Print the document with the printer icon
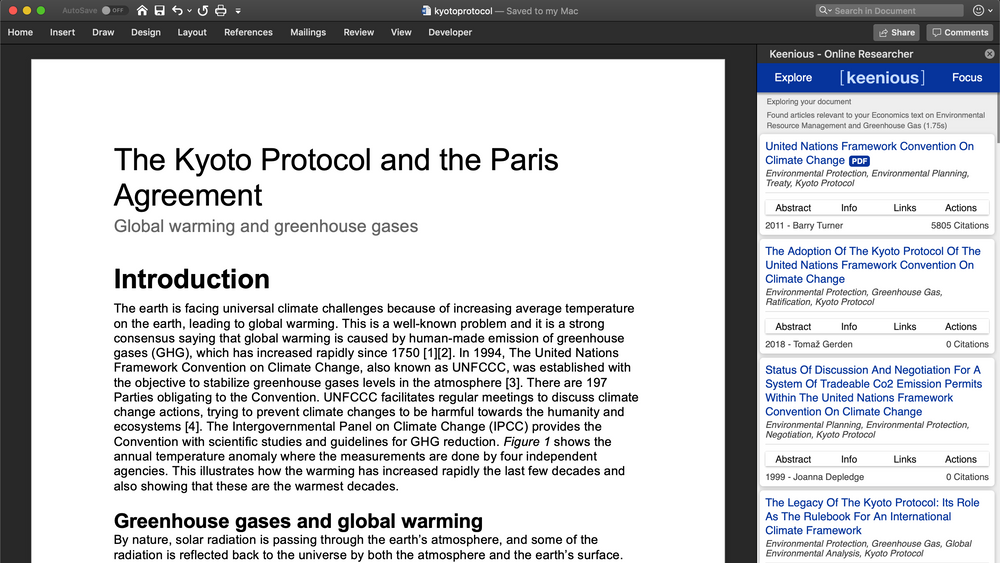 tap(221, 10)
